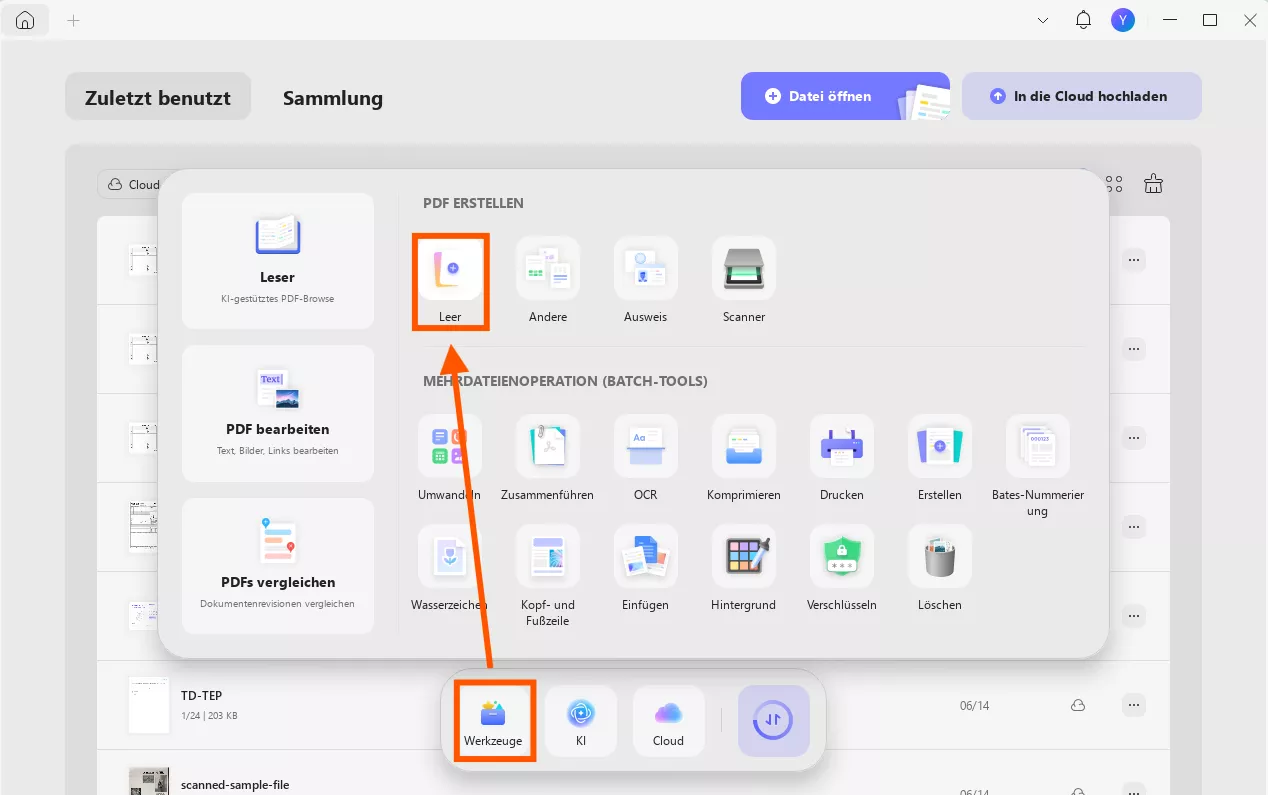The height and width of the screenshot is (795, 1268).
Task: Open the PDF bearbeiten card
Action: [278, 413]
